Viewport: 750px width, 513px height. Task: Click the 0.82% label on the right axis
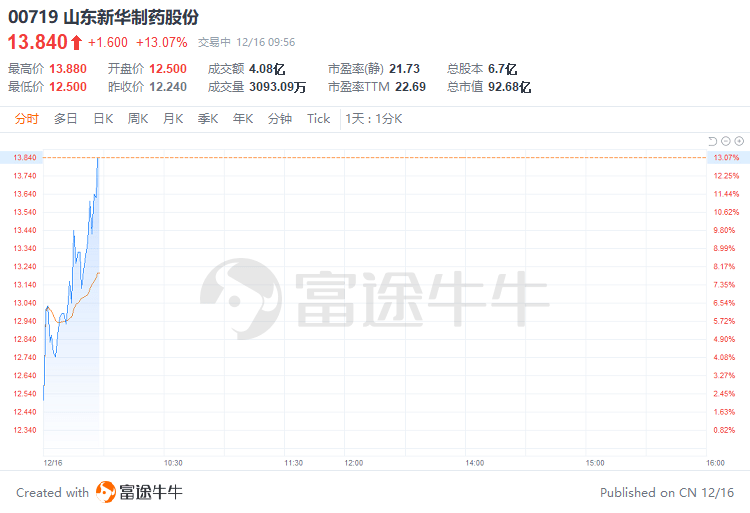point(724,430)
